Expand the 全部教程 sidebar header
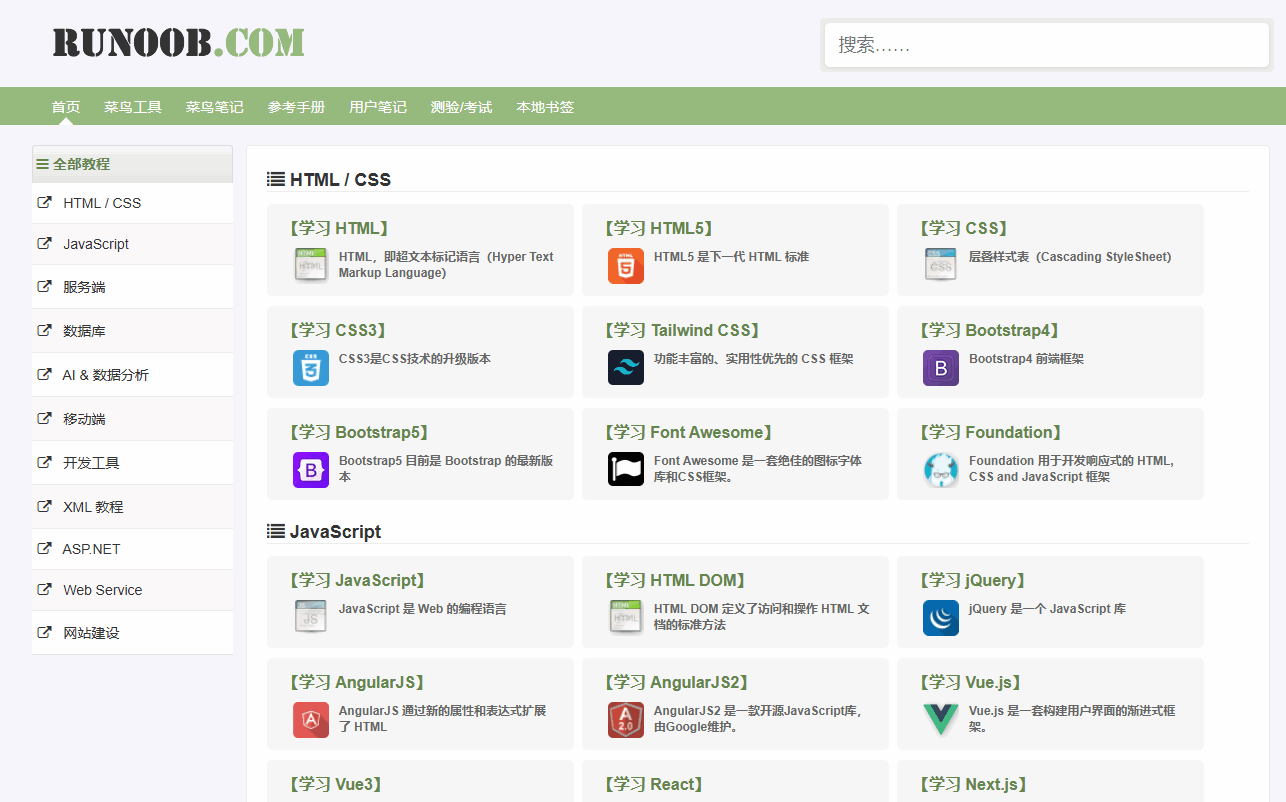Image resolution: width=1286 pixels, height=802 pixels. [81, 164]
